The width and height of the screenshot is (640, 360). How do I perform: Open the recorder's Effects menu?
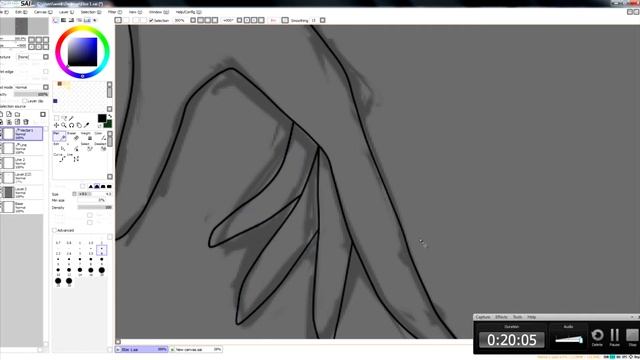pyautogui.click(x=501, y=317)
